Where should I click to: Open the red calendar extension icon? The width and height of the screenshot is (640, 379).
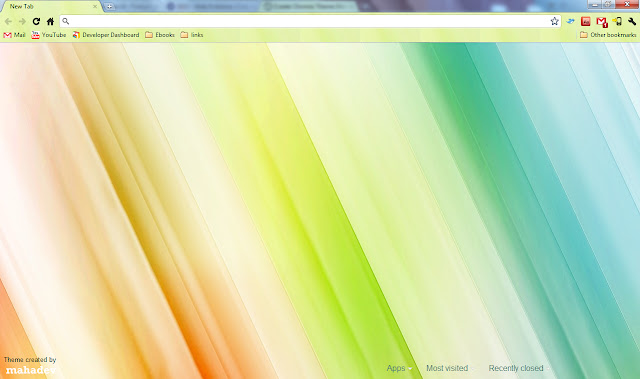coord(586,21)
